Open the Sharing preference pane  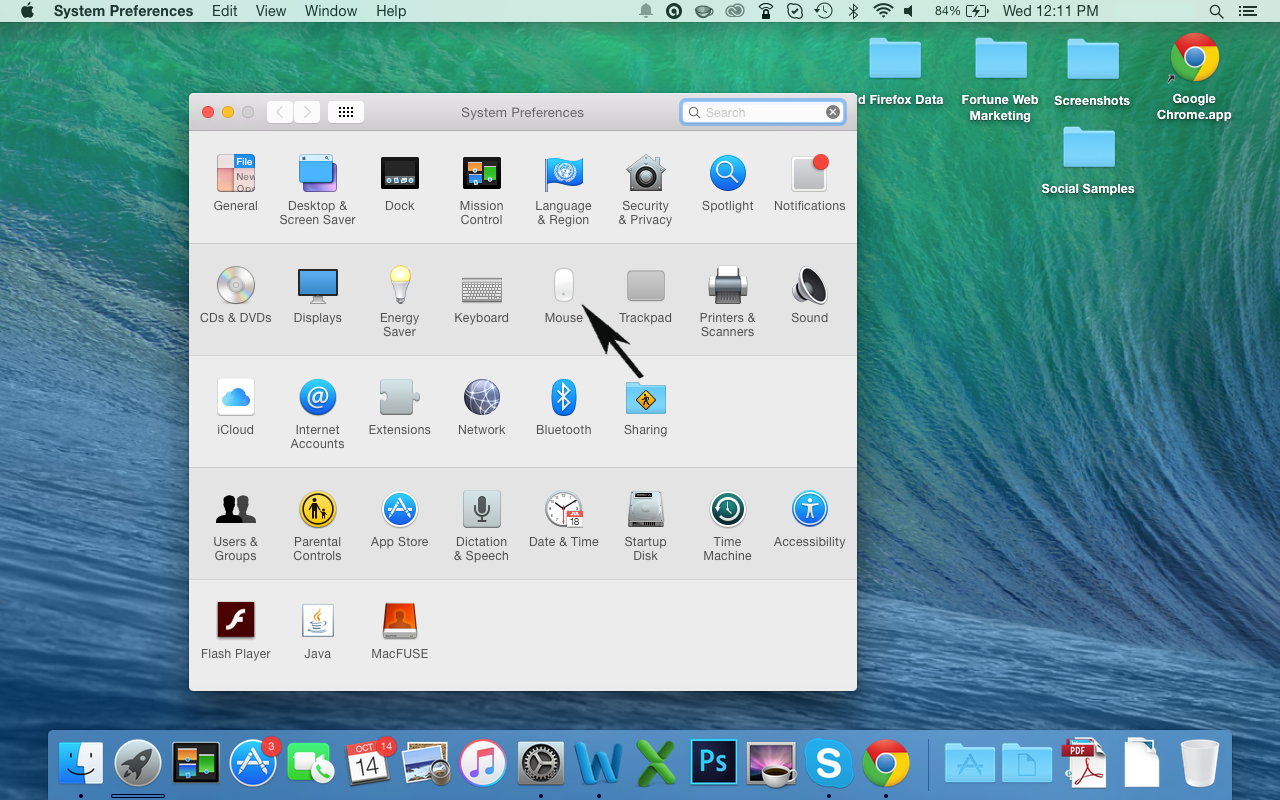click(645, 397)
